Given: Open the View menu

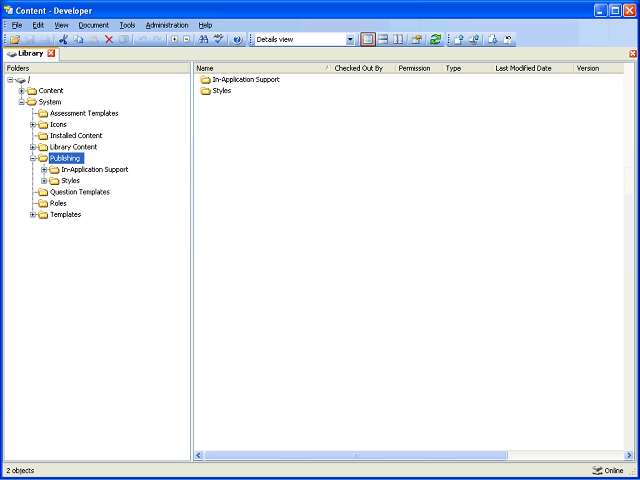Looking at the screenshot, I should [x=61, y=25].
